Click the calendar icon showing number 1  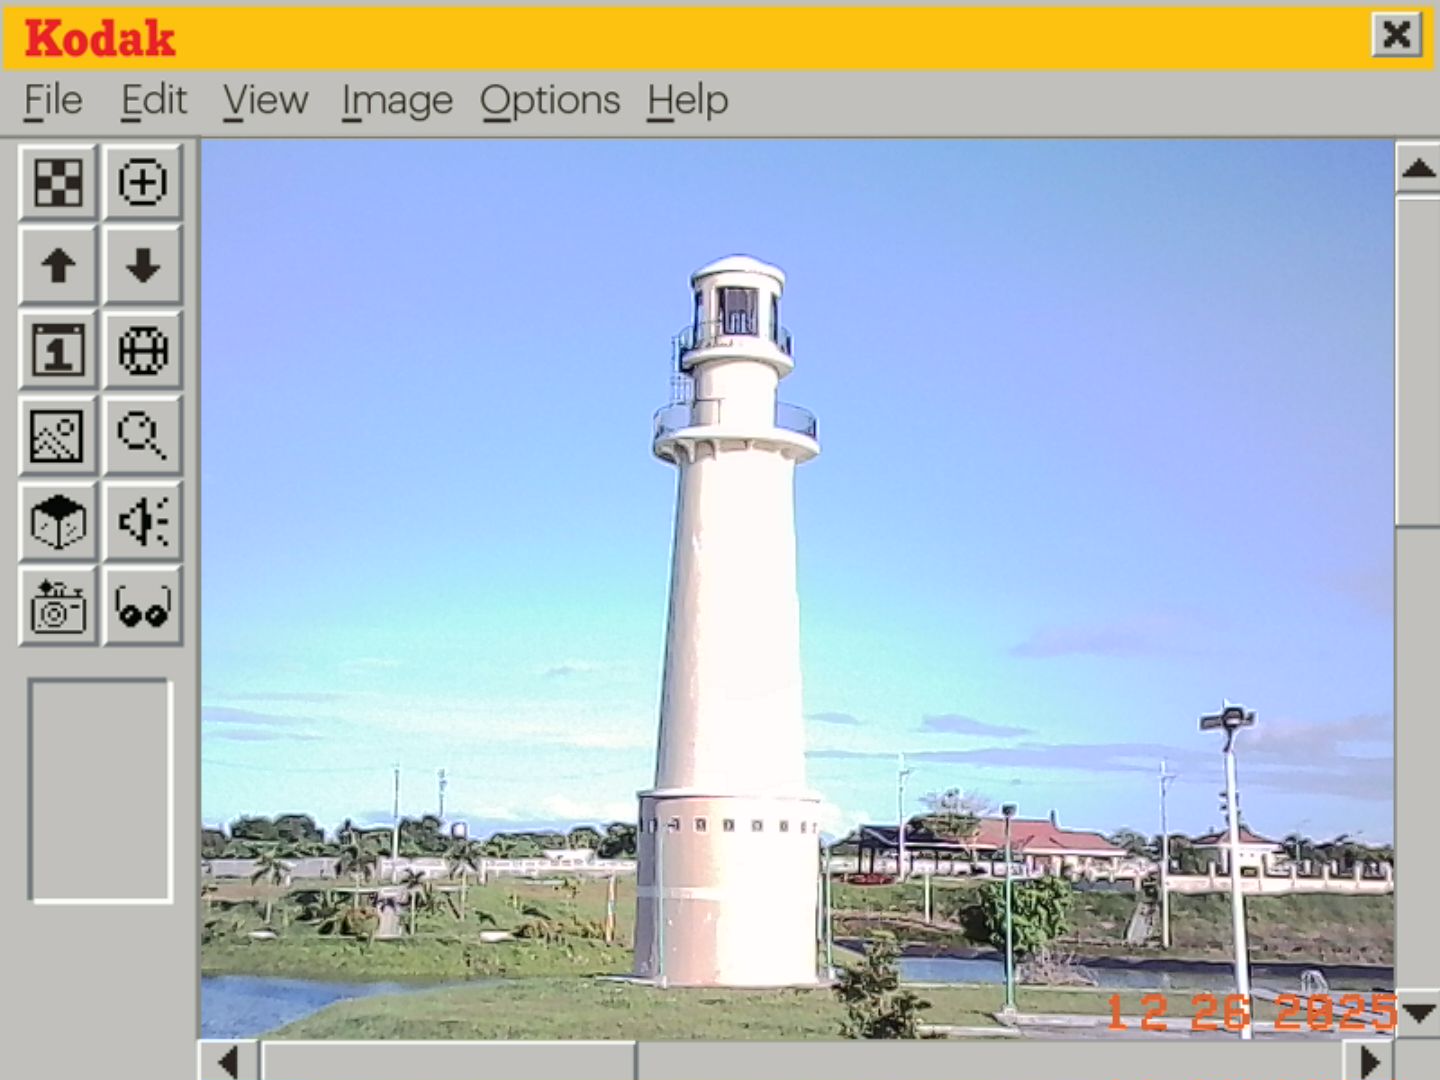pos(58,351)
